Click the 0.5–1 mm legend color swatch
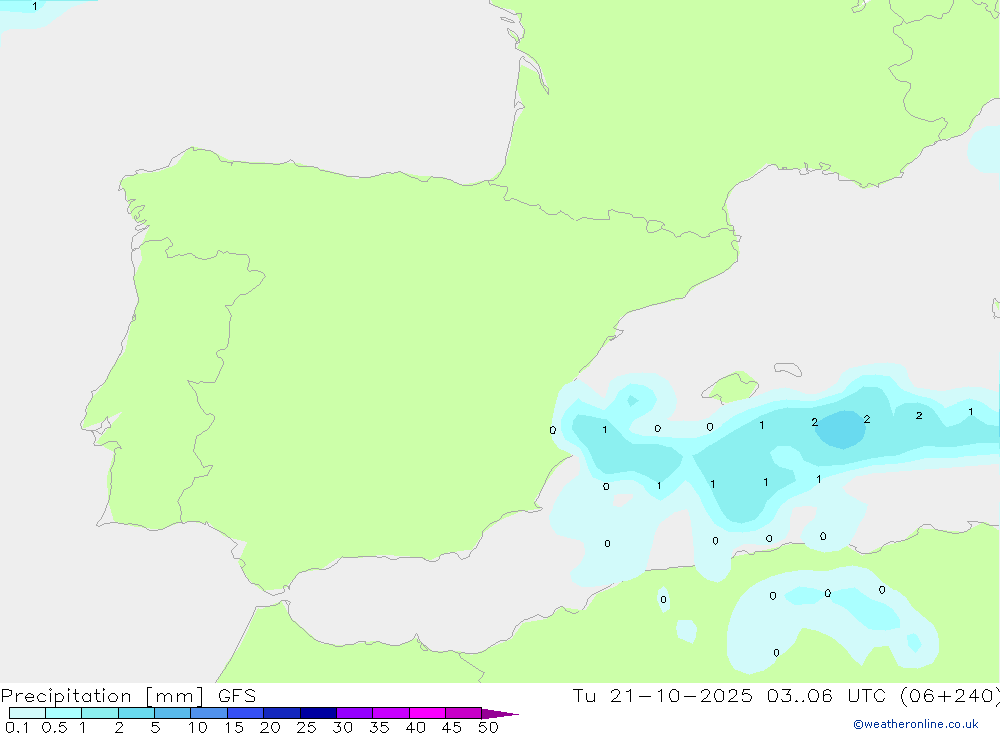The height and width of the screenshot is (733, 1000). (x=64, y=713)
